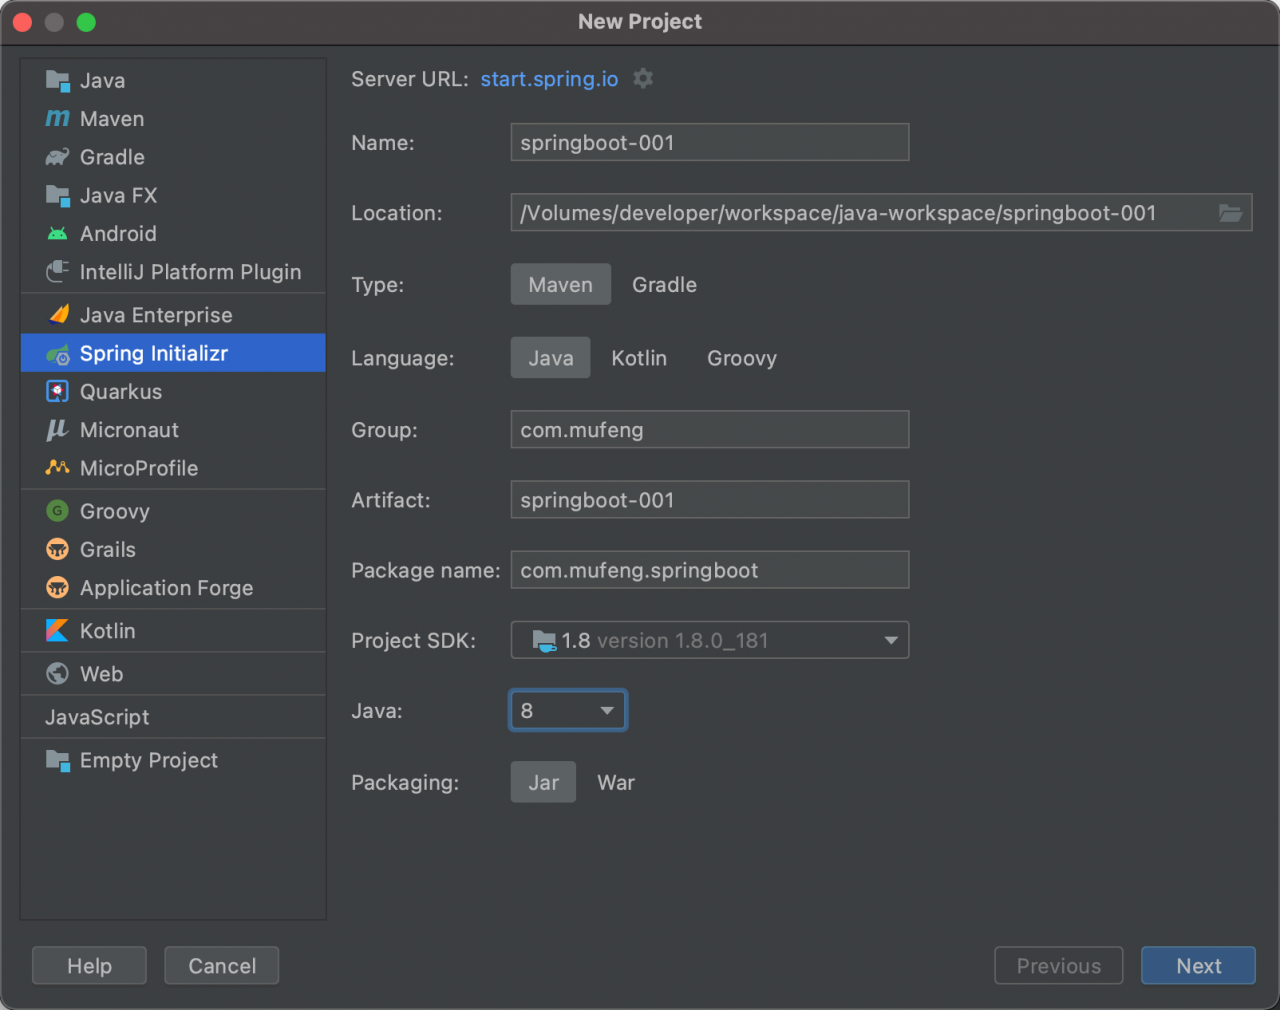Click the Spring Initializr leaf icon
1280x1010 pixels.
pyautogui.click(x=58, y=354)
